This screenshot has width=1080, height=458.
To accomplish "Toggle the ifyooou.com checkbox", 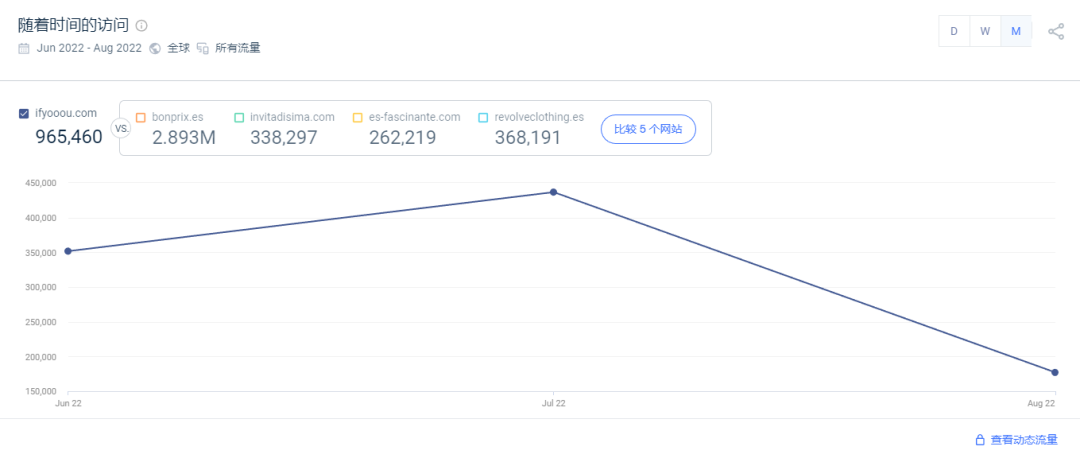I will click(x=24, y=114).
